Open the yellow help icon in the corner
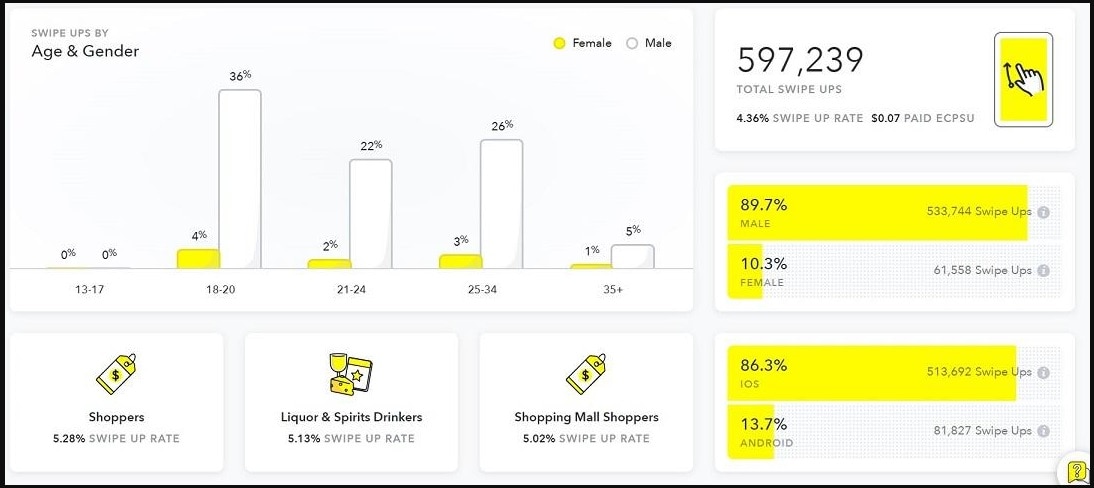Screen dimensions: 1094x488 pos(1077,471)
